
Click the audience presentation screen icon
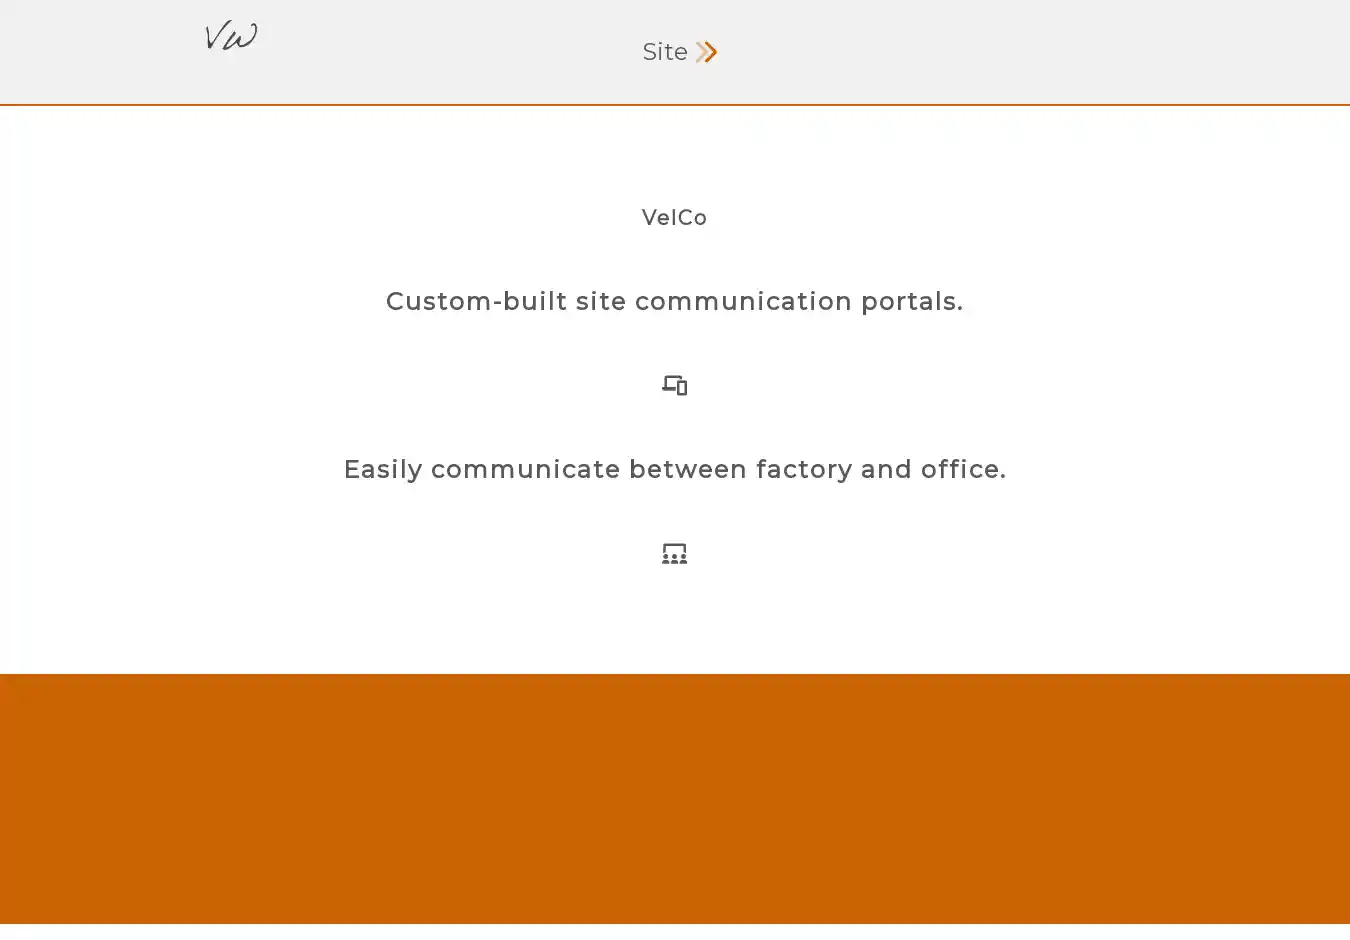point(675,553)
